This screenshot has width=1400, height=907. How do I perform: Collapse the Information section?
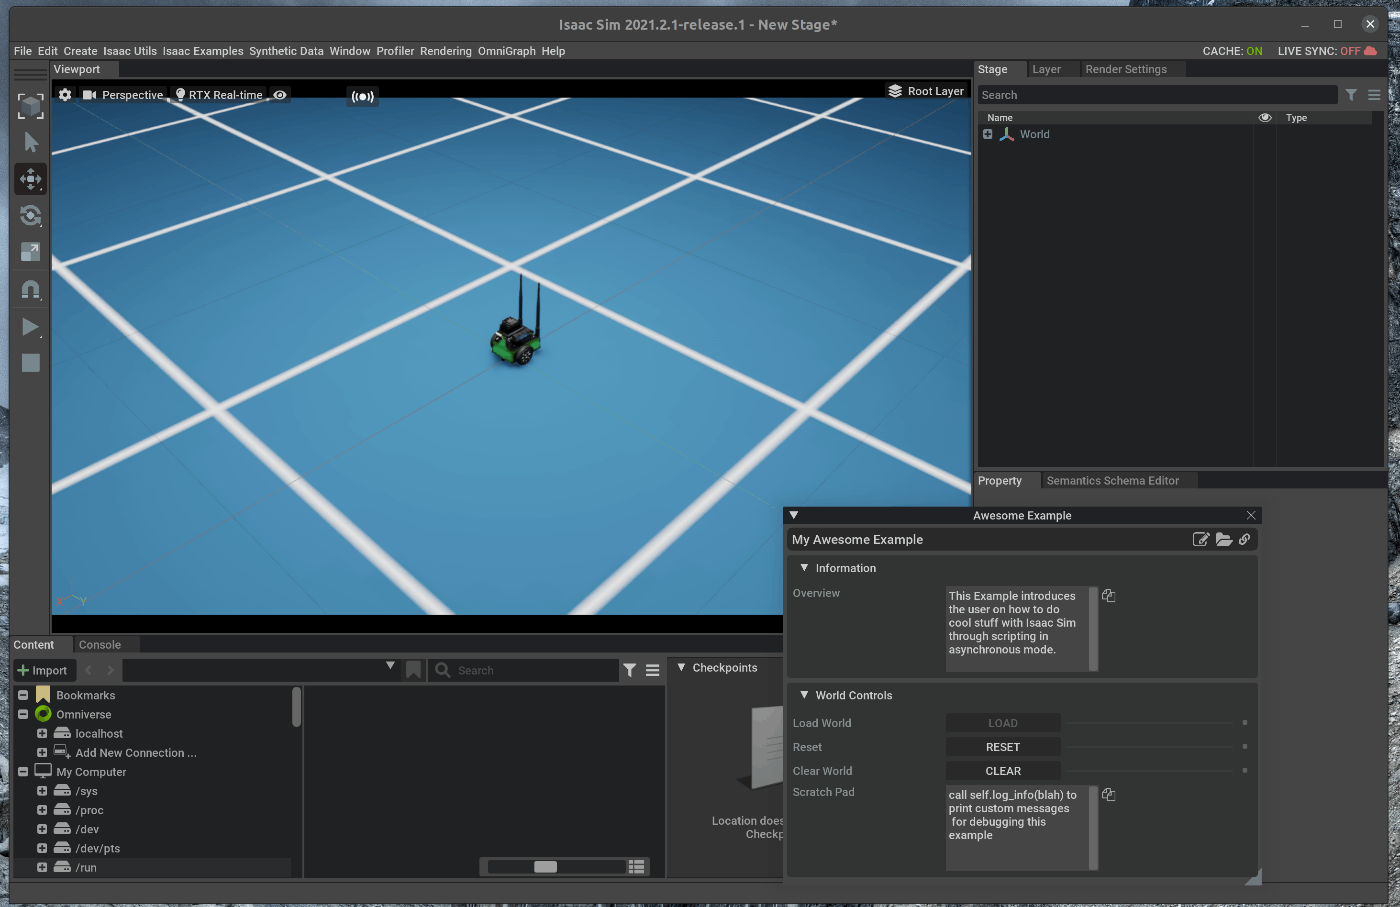[x=804, y=567]
